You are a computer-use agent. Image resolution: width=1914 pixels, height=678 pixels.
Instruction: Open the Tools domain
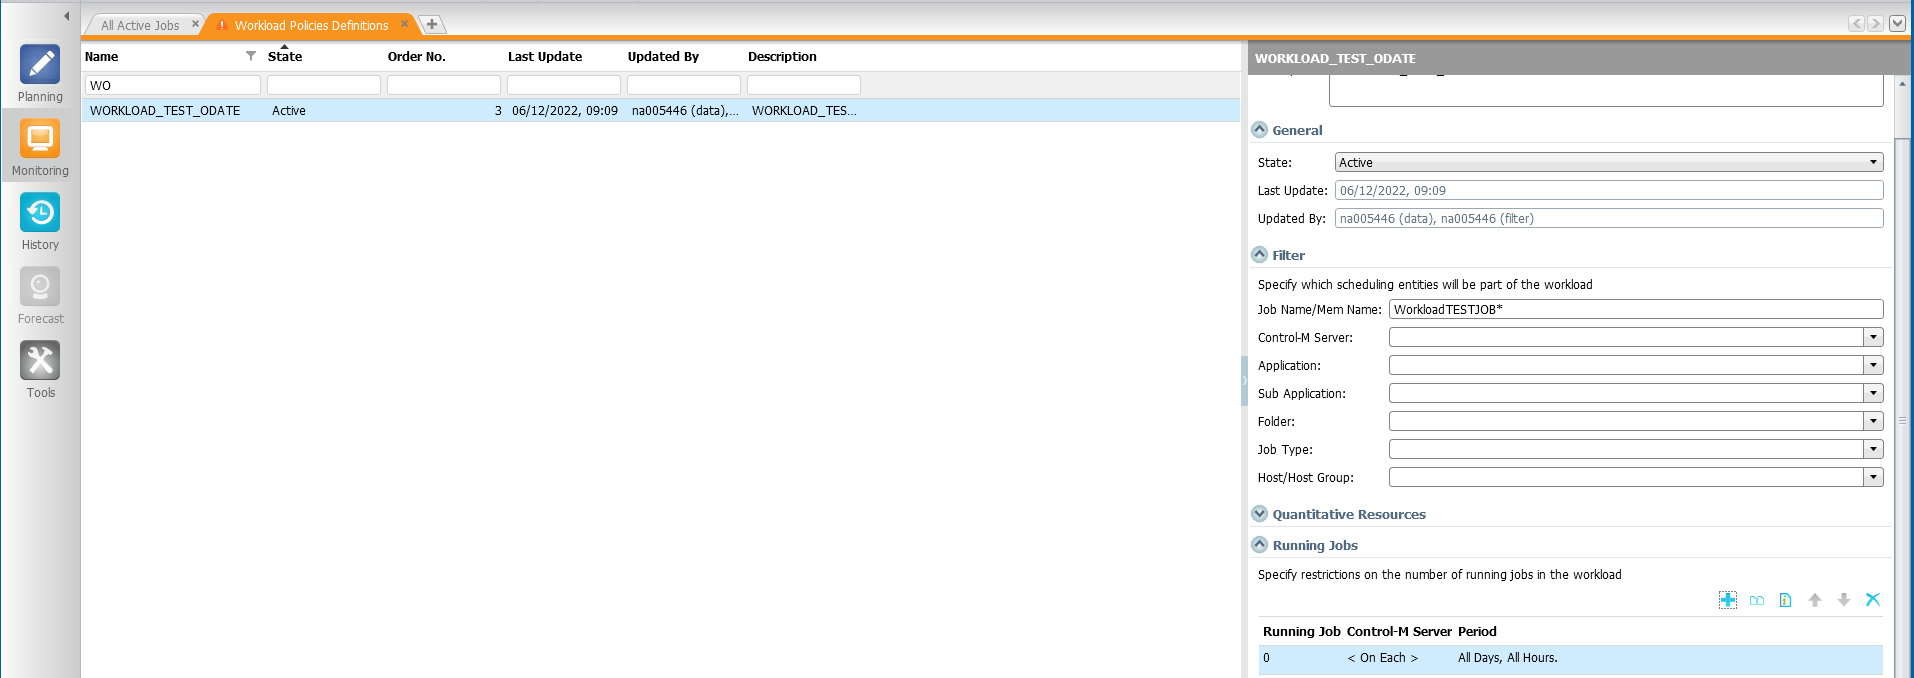click(x=40, y=369)
